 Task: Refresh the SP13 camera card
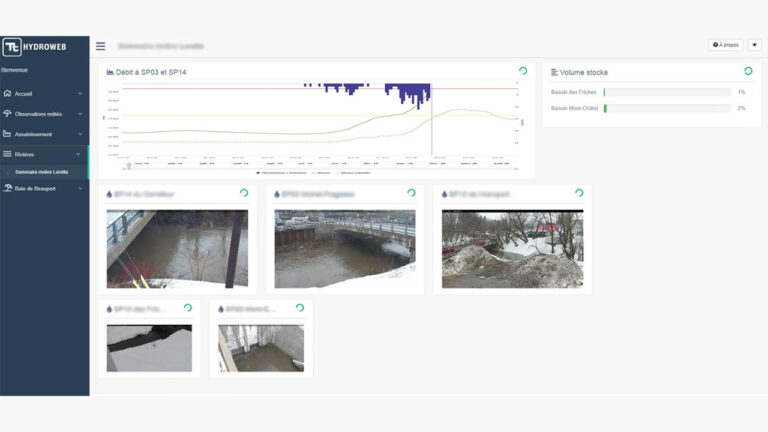click(x=579, y=193)
